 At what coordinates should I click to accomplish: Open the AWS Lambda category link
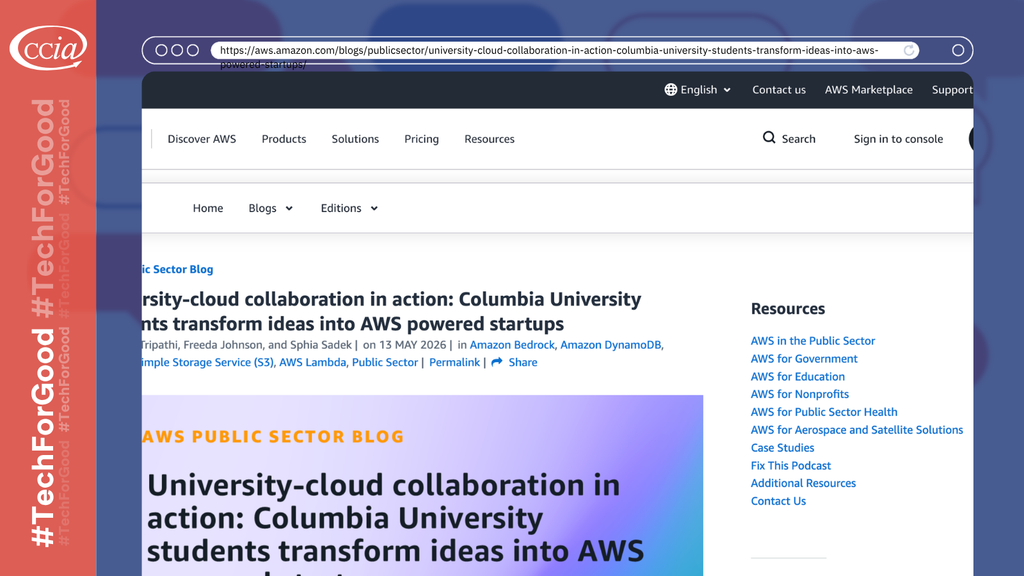click(312, 362)
